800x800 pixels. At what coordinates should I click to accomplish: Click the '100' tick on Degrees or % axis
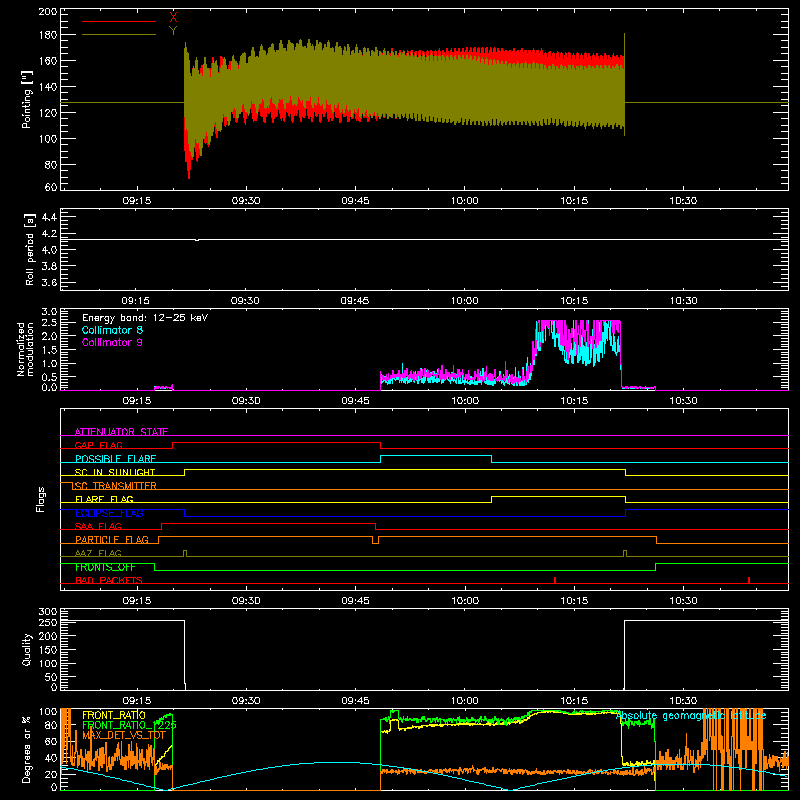coord(47,711)
